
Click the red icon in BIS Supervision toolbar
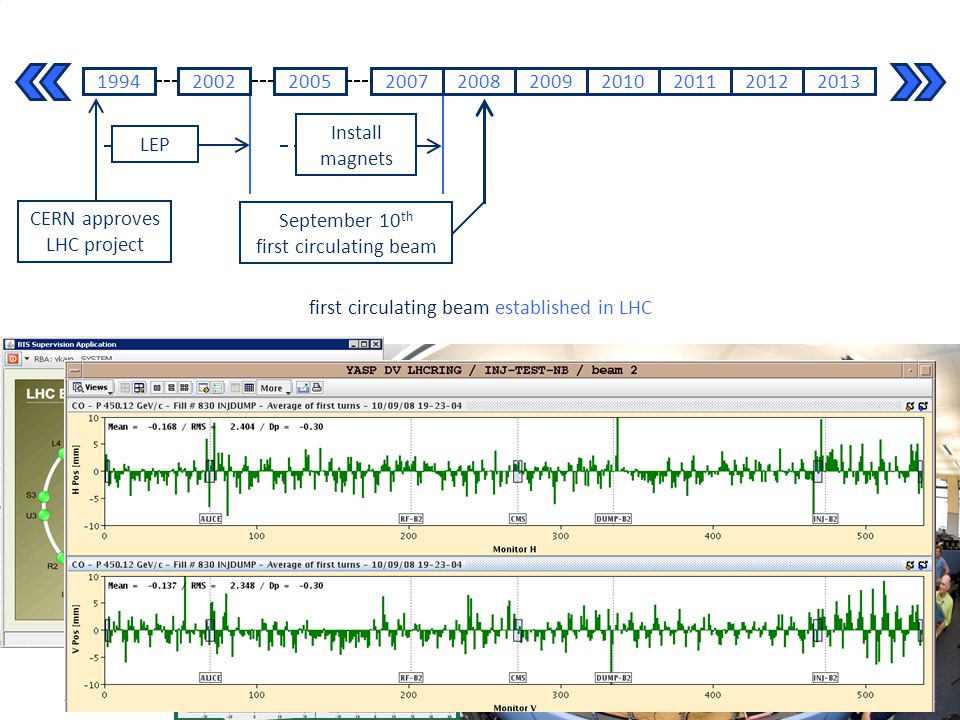click(x=13, y=359)
